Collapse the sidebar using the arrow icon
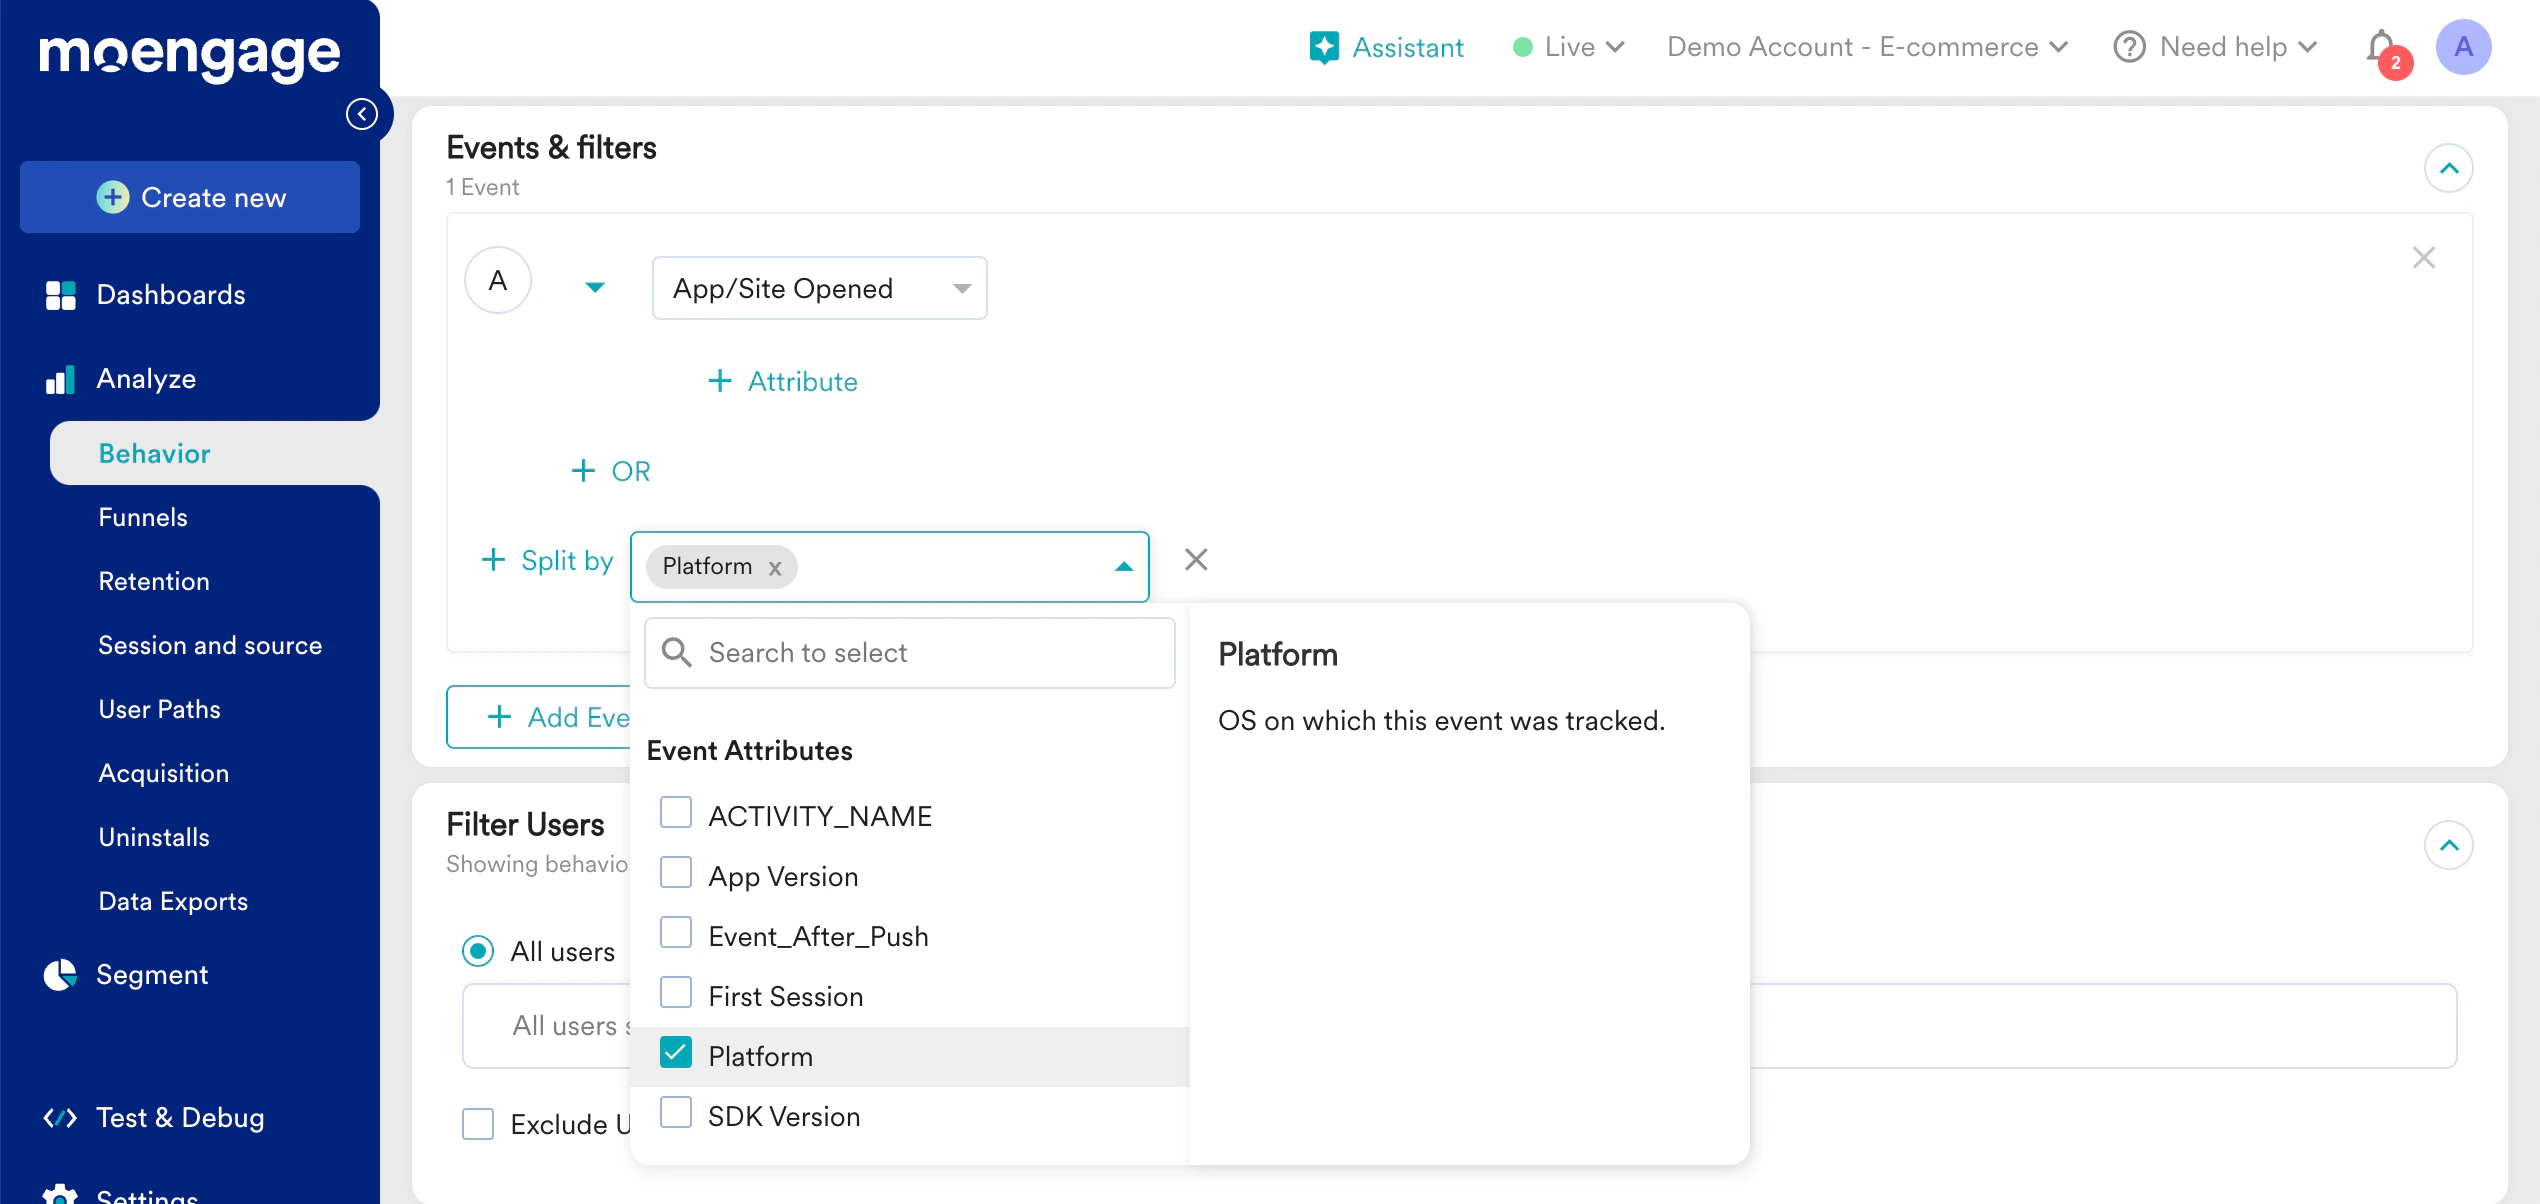 click(362, 114)
